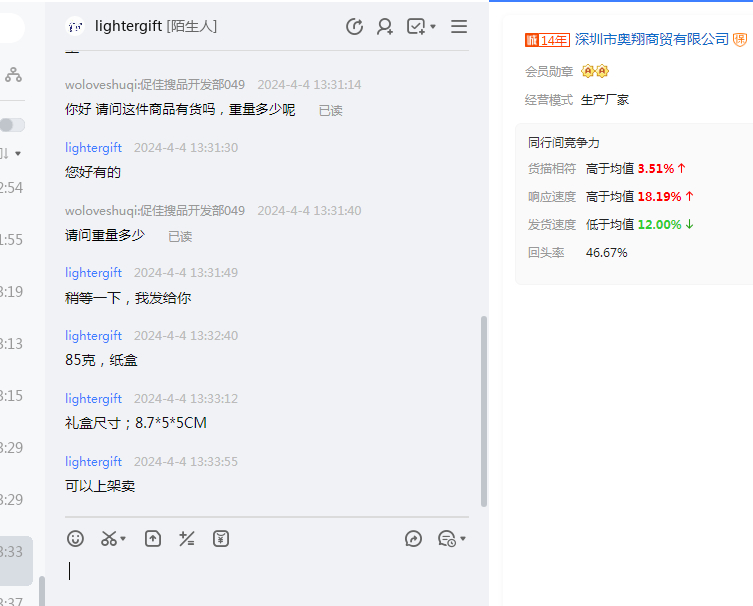Click the forward share arrow icon
This screenshot has height=606, width=753.
click(x=413, y=539)
